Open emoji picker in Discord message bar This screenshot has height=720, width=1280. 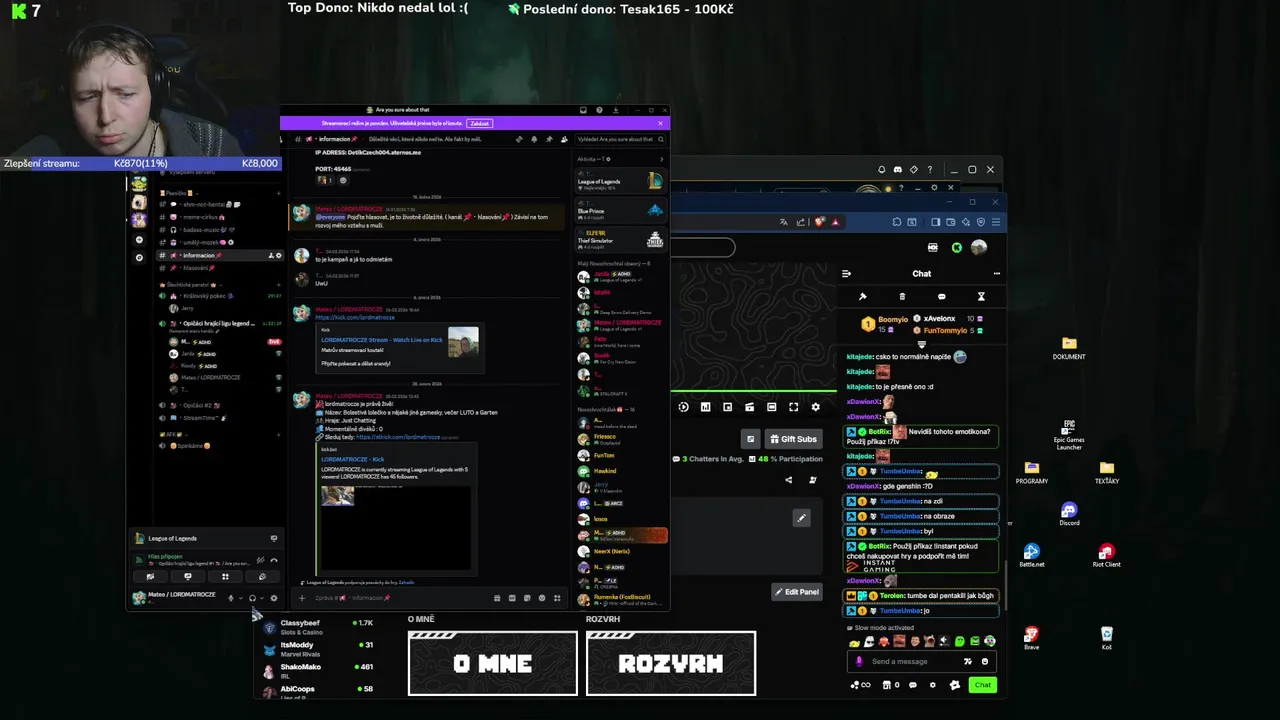point(542,598)
